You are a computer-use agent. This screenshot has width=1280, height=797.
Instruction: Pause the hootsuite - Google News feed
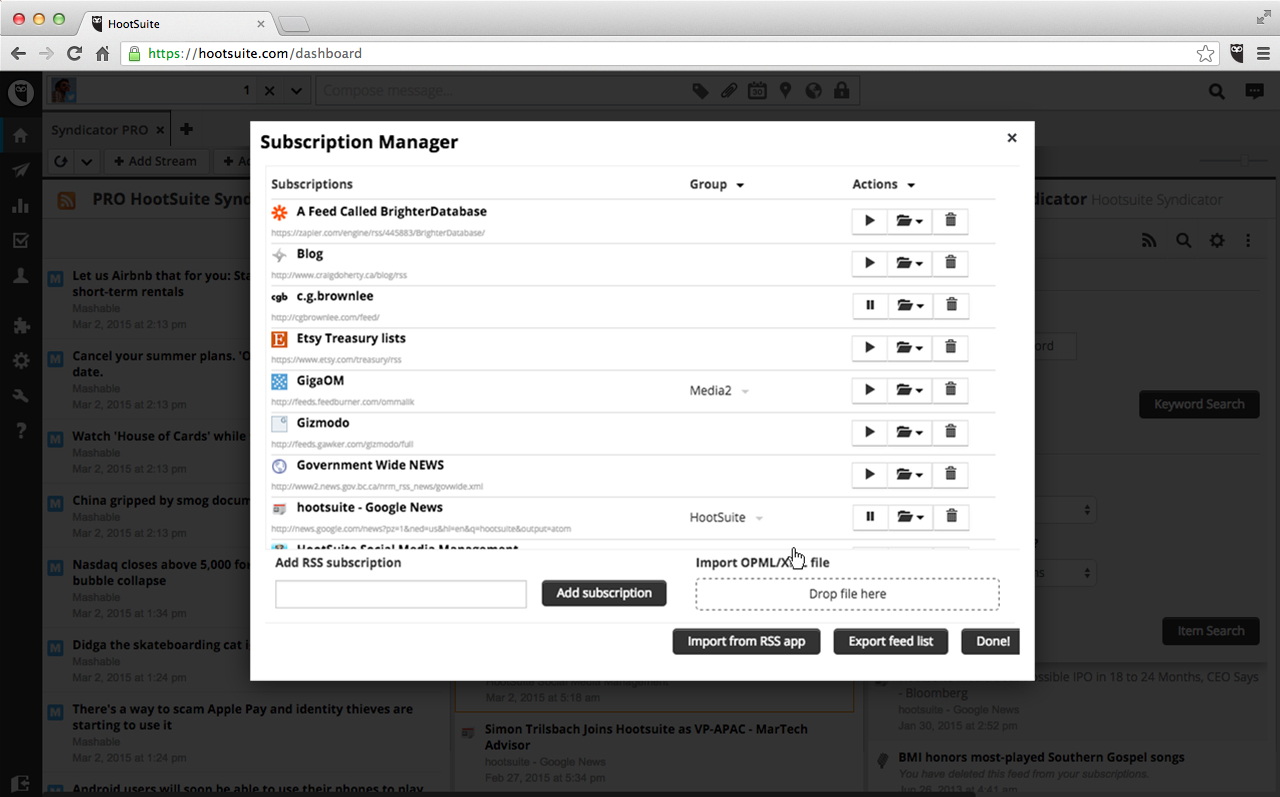pos(870,517)
